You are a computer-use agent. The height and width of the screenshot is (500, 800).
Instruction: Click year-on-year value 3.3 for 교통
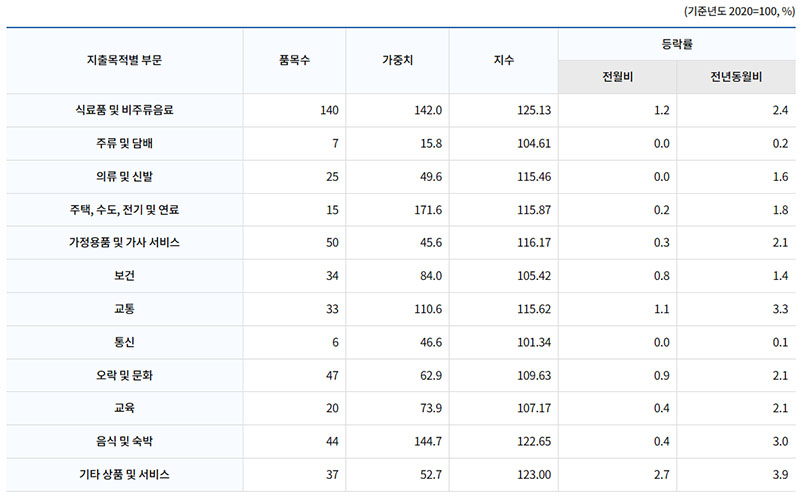[x=780, y=309]
